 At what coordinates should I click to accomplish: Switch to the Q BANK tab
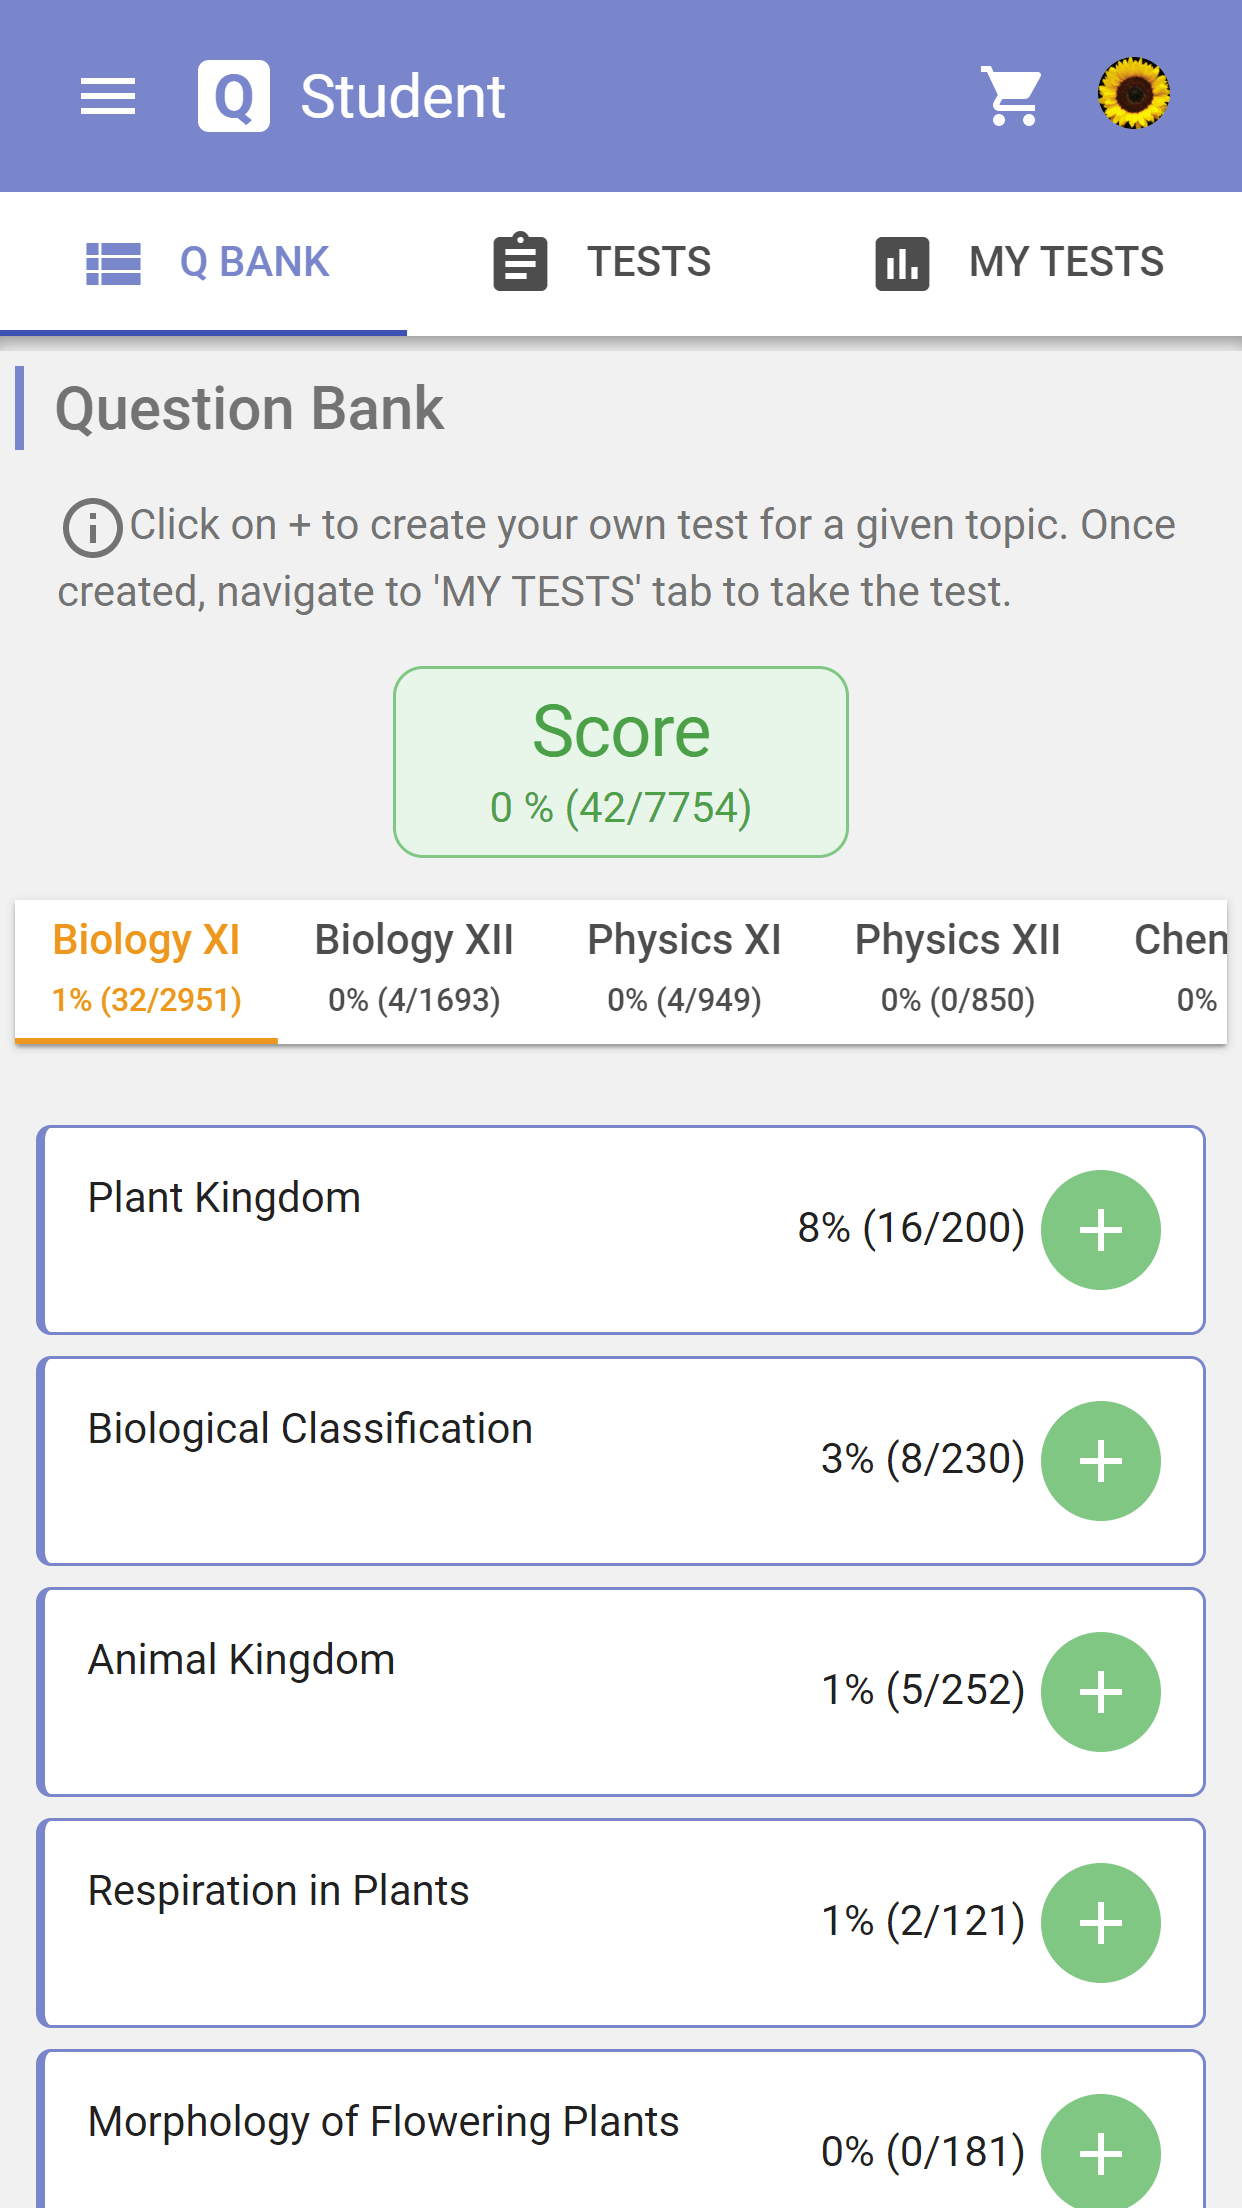tap(204, 263)
